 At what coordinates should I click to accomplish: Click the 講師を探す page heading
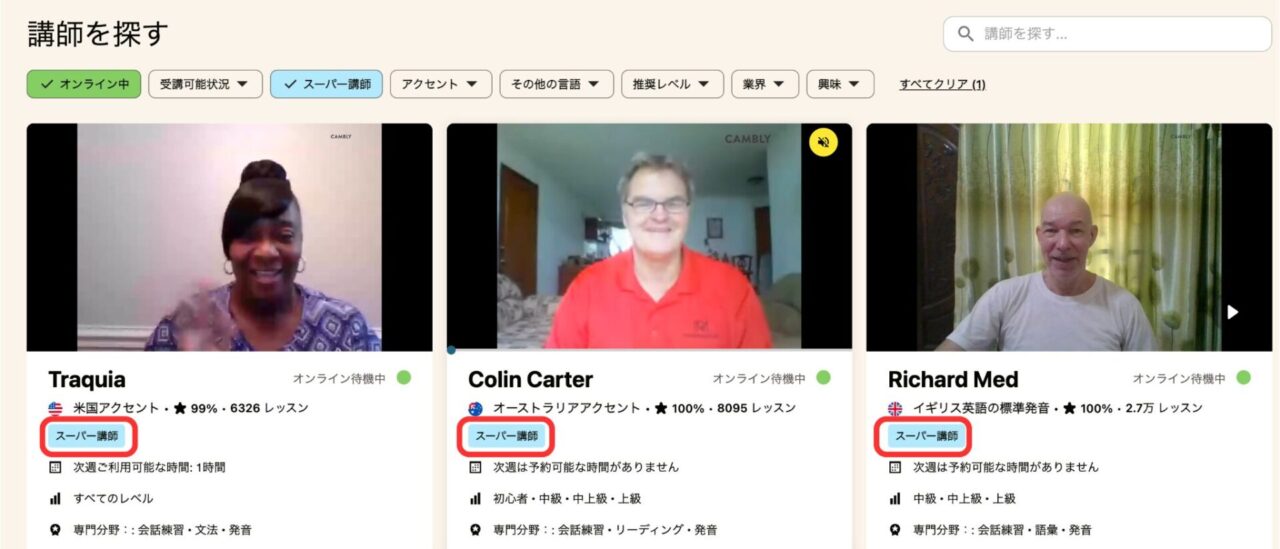tap(98, 34)
